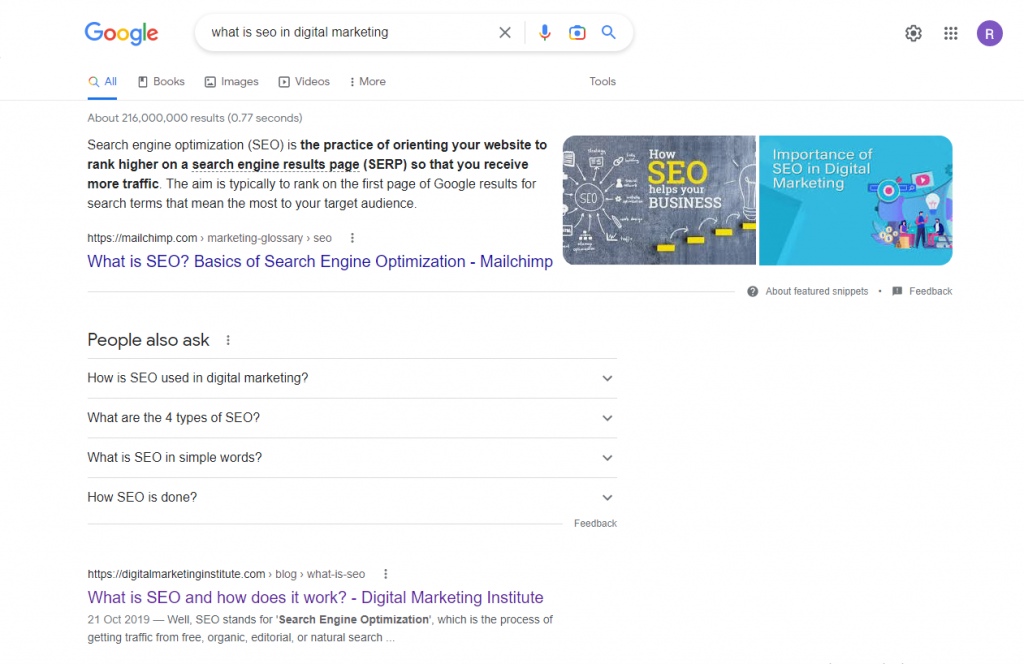Expand the "How SEO is done?" question

click(607, 497)
